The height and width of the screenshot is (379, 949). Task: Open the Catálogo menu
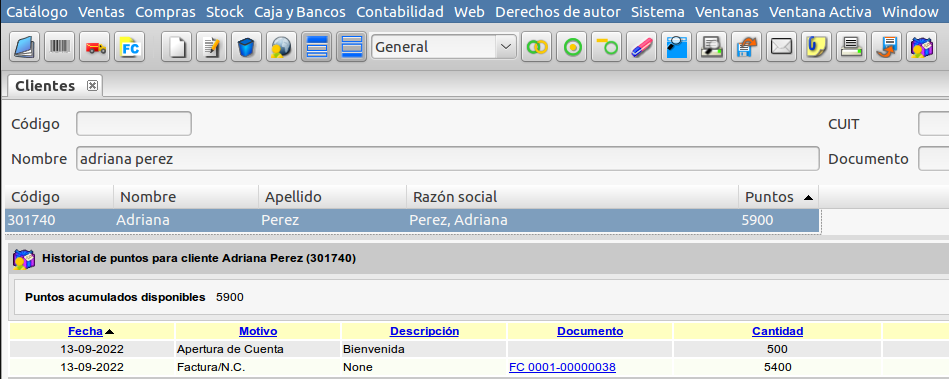click(x=37, y=12)
